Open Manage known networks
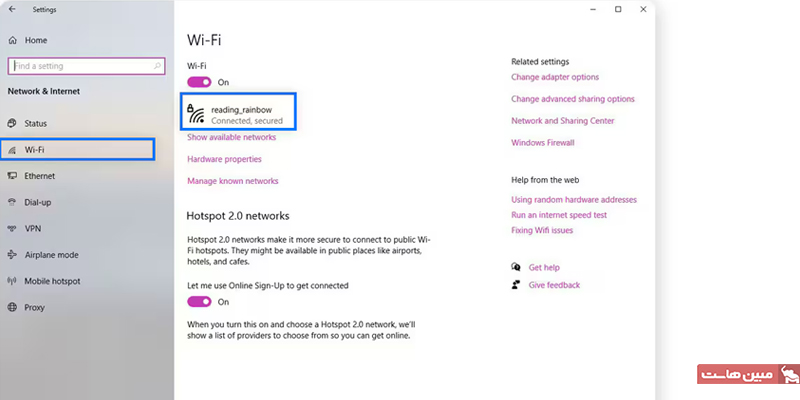This screenshot has width=800, height=400. [232, 181]
